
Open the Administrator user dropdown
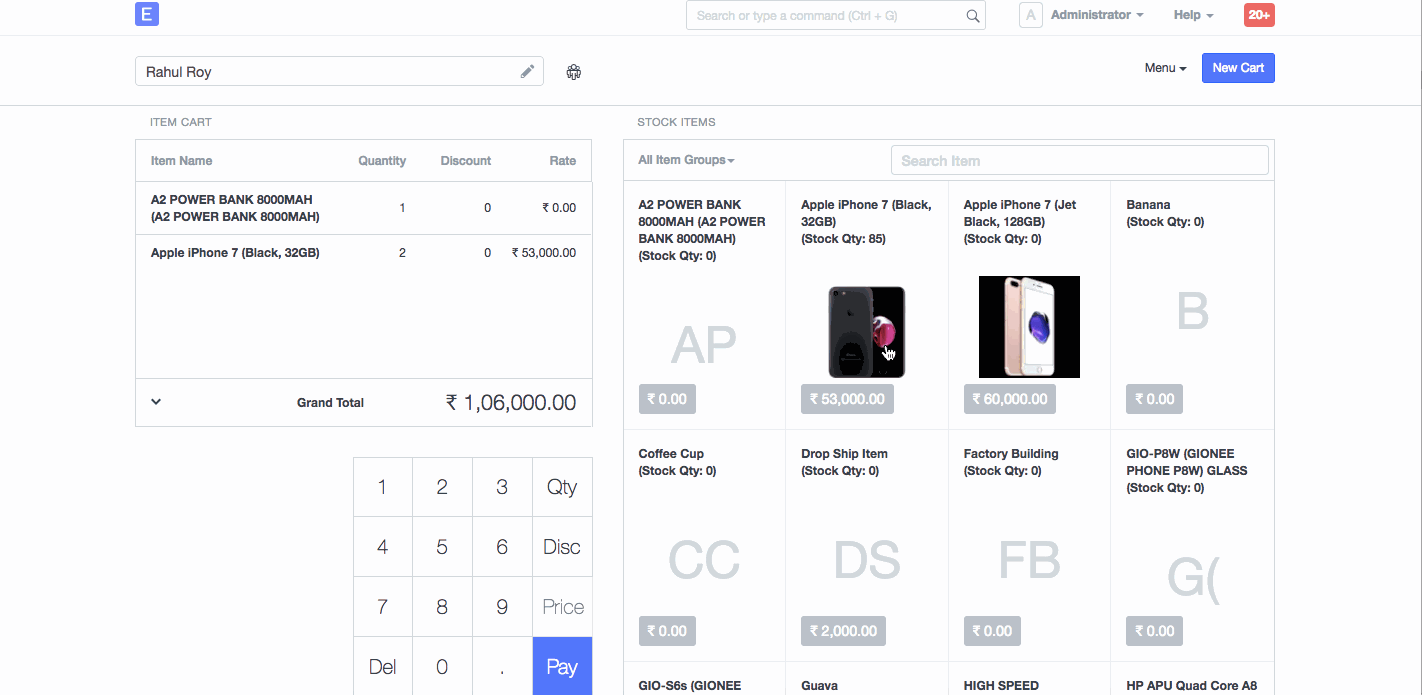tap(1097, 15)
